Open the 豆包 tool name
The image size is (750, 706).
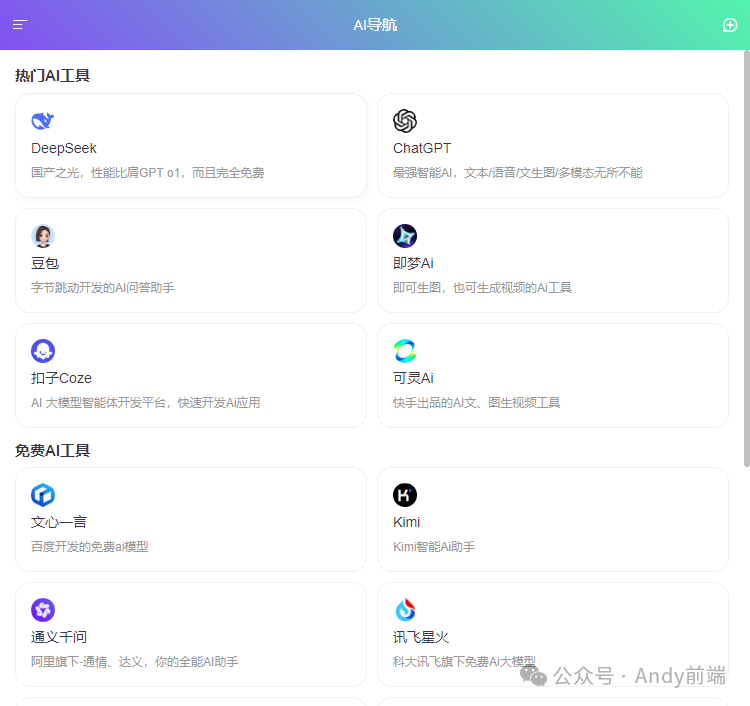[45, 263]
